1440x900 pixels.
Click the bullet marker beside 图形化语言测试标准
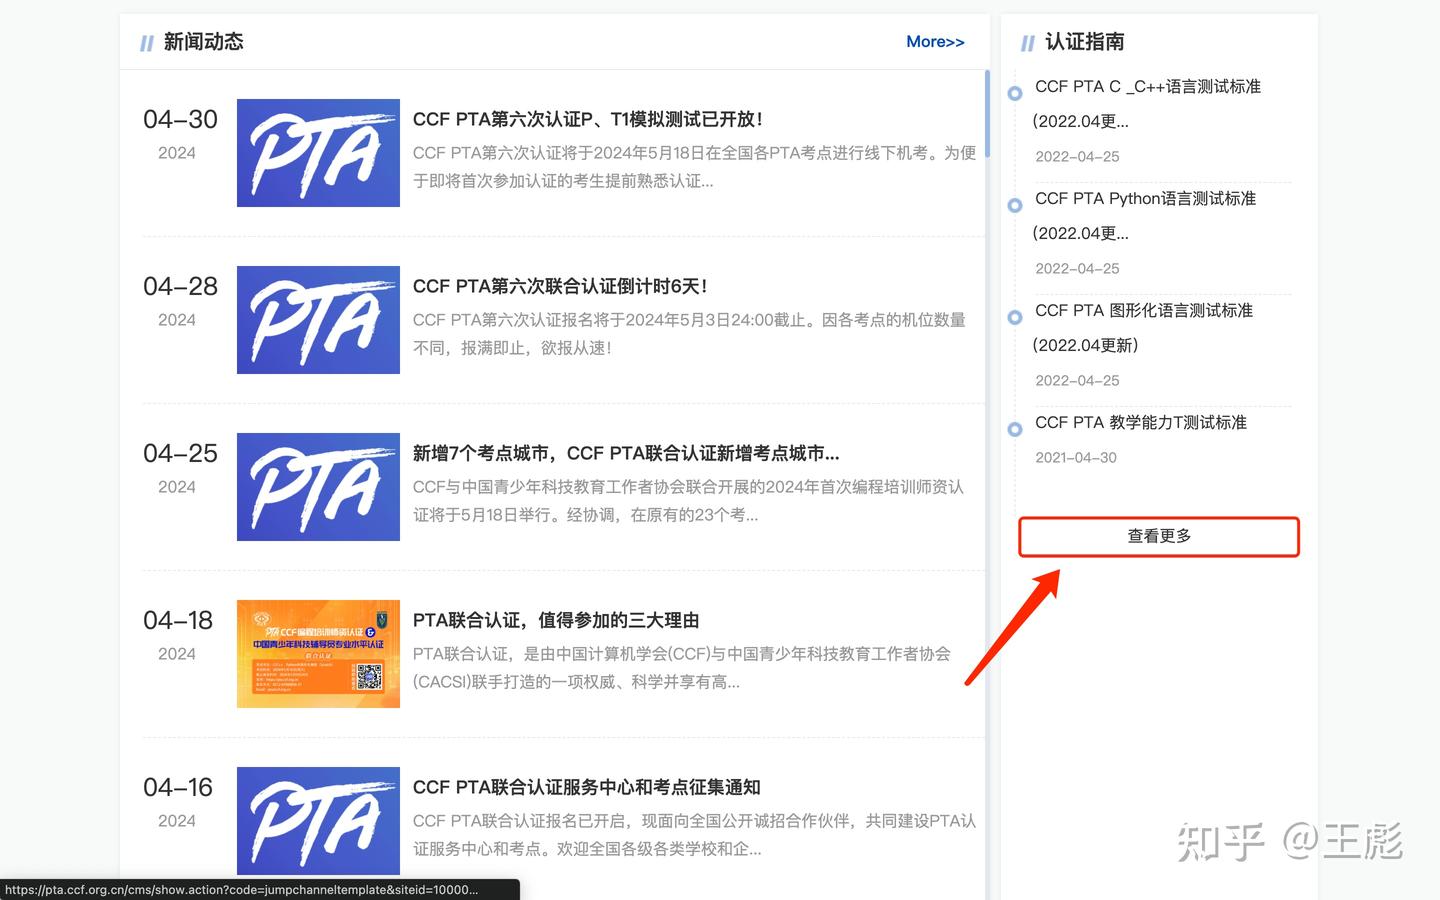pos(1015,317)
